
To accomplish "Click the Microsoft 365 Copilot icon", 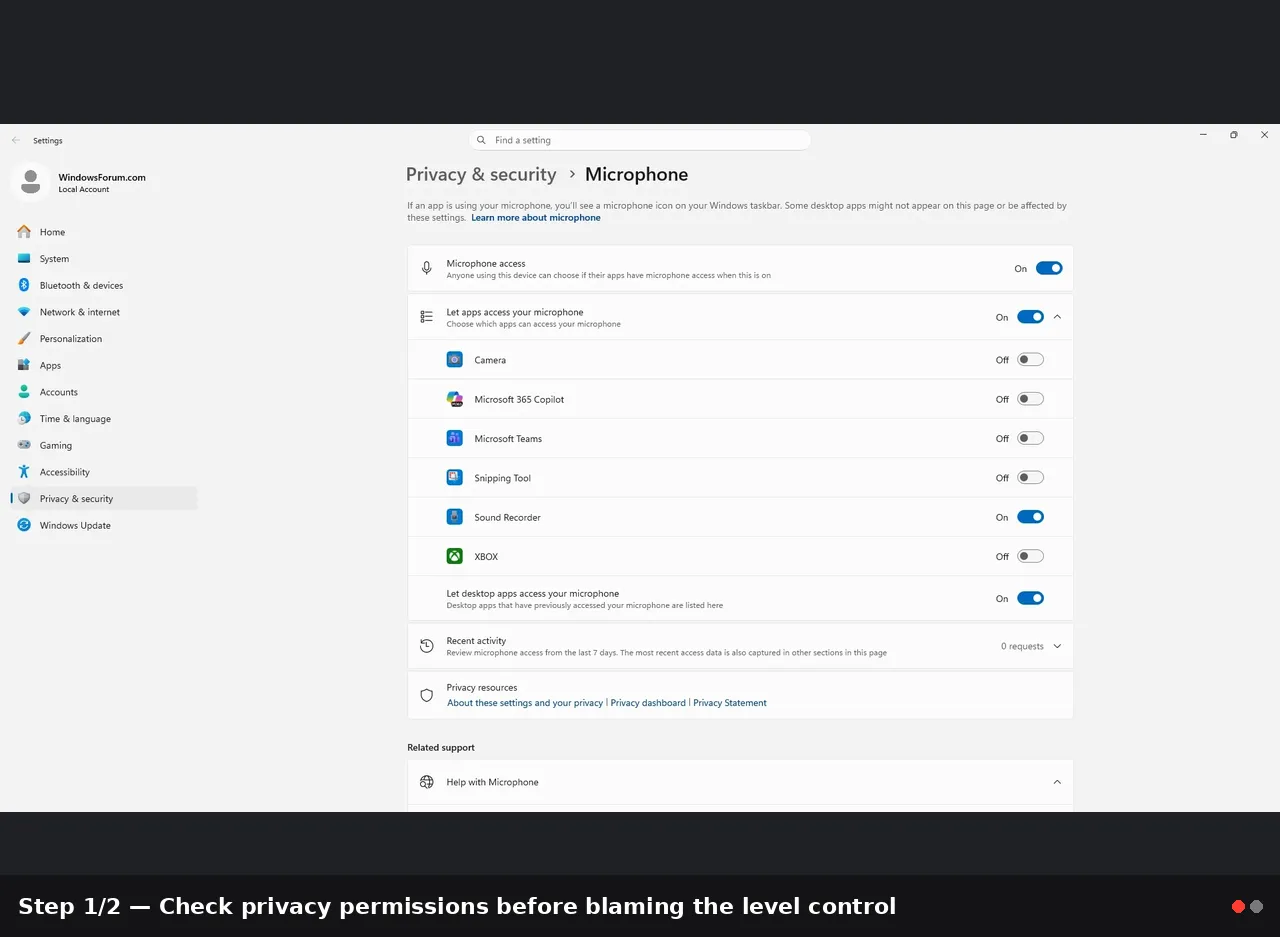I will (455, 399).
